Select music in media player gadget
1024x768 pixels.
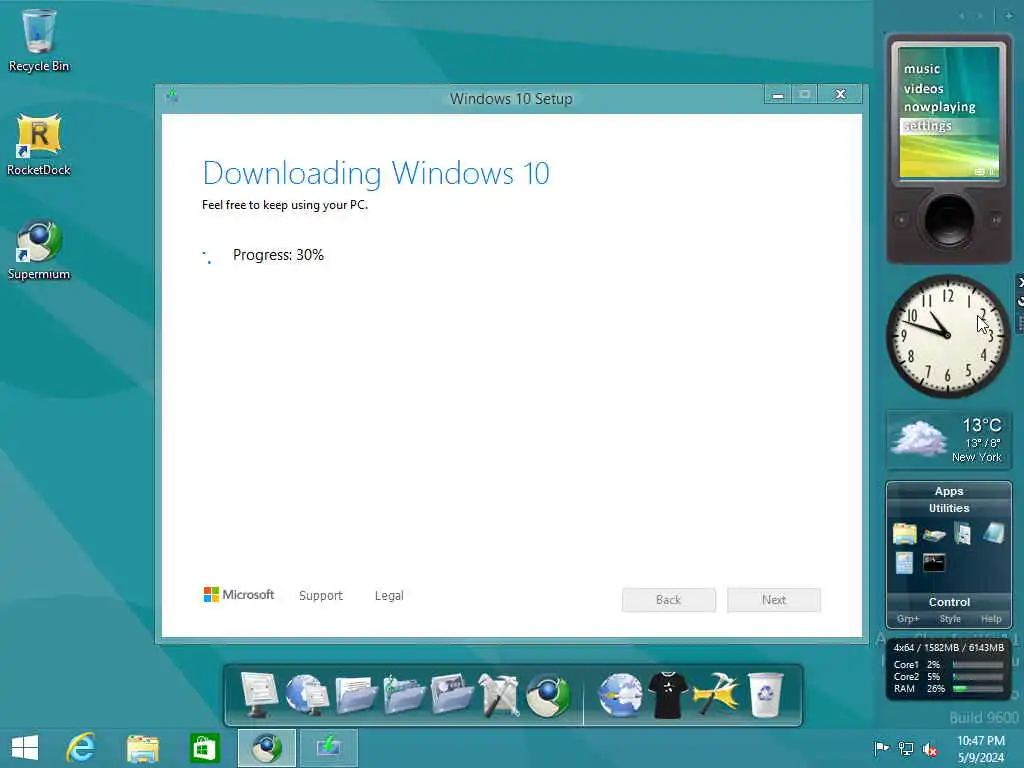click(x=922, y=69)
